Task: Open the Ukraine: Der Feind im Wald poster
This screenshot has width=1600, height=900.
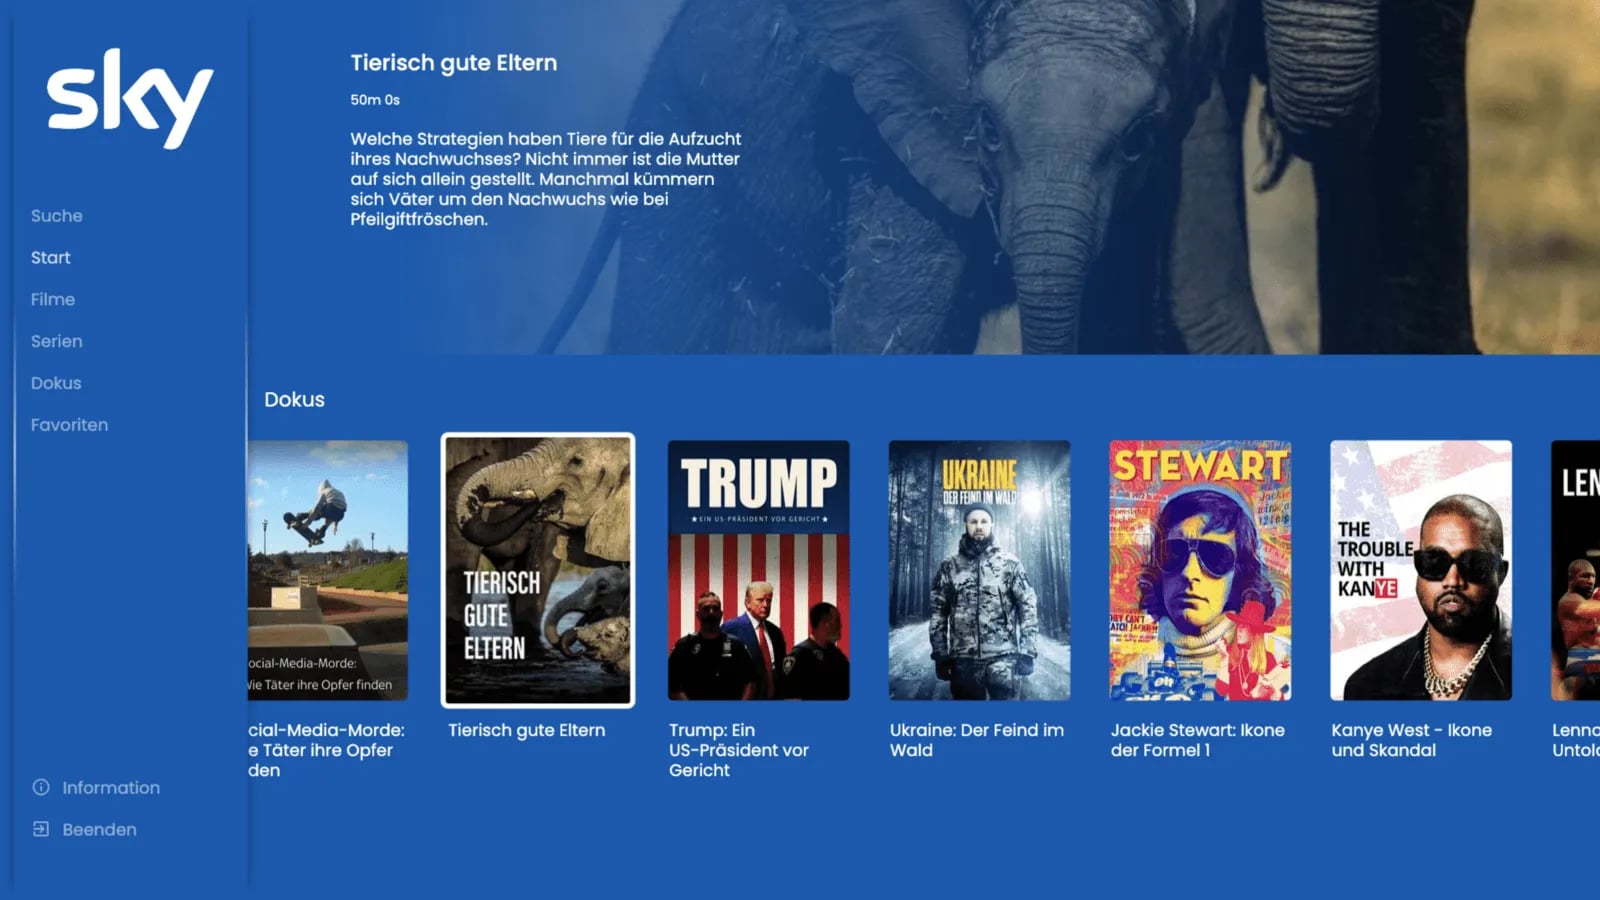Action: click(980, 570)
